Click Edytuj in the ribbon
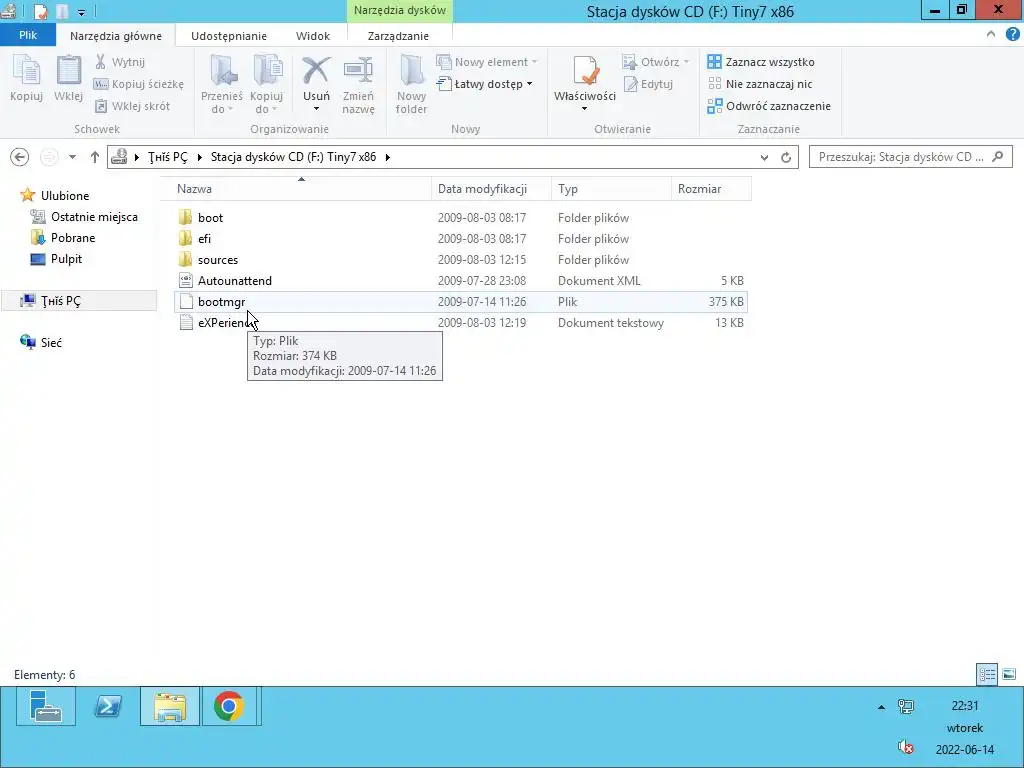This screenshot has height=768, width=1024. (x=648, y=84)
